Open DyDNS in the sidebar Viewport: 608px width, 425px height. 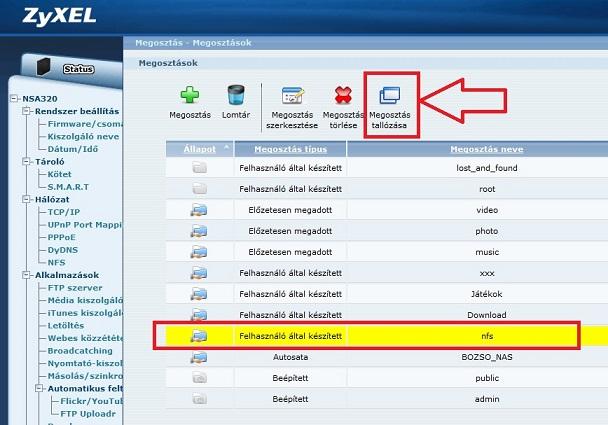coord(62,250)
